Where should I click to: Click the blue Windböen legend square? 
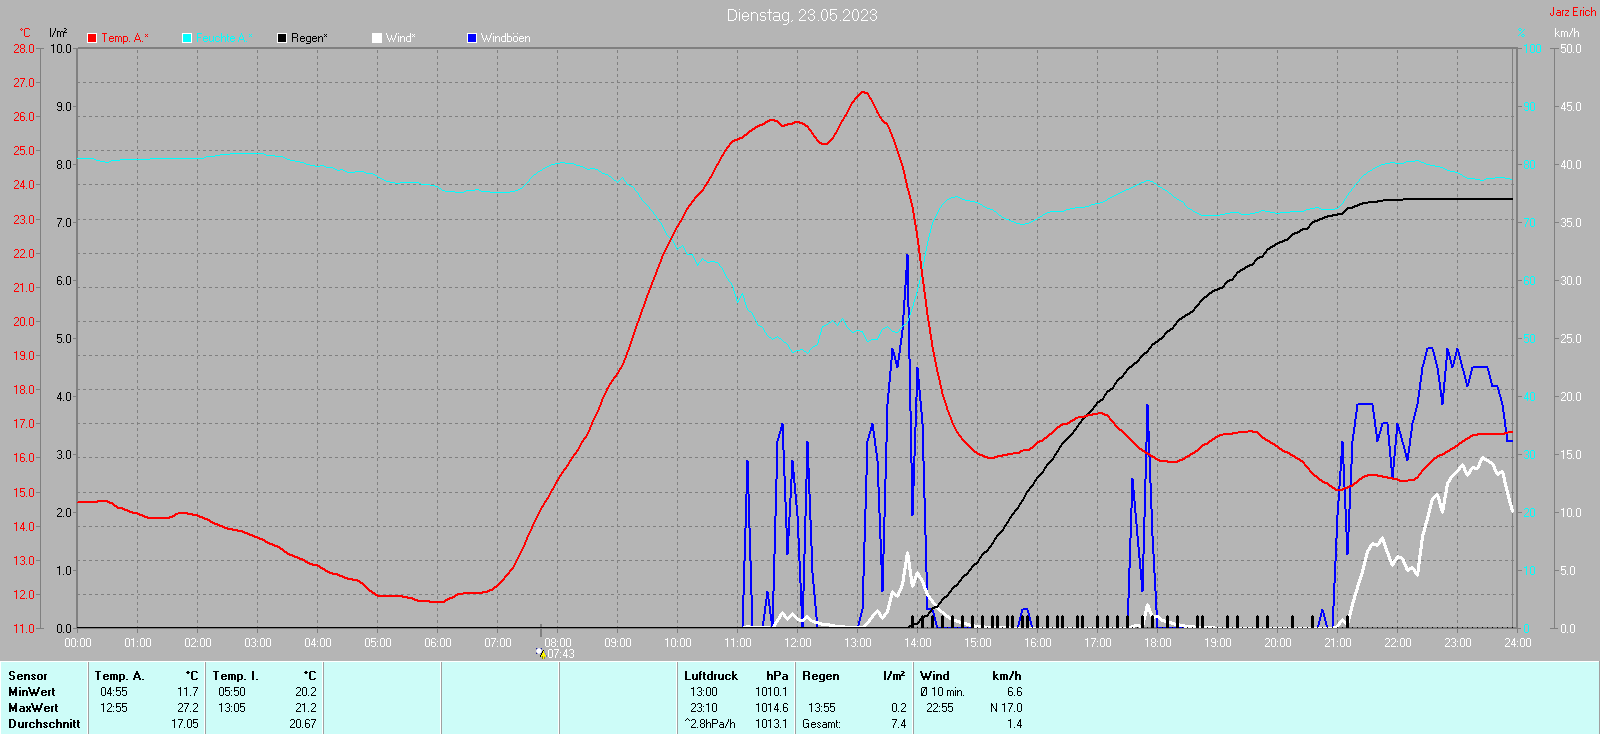point(472,38)
